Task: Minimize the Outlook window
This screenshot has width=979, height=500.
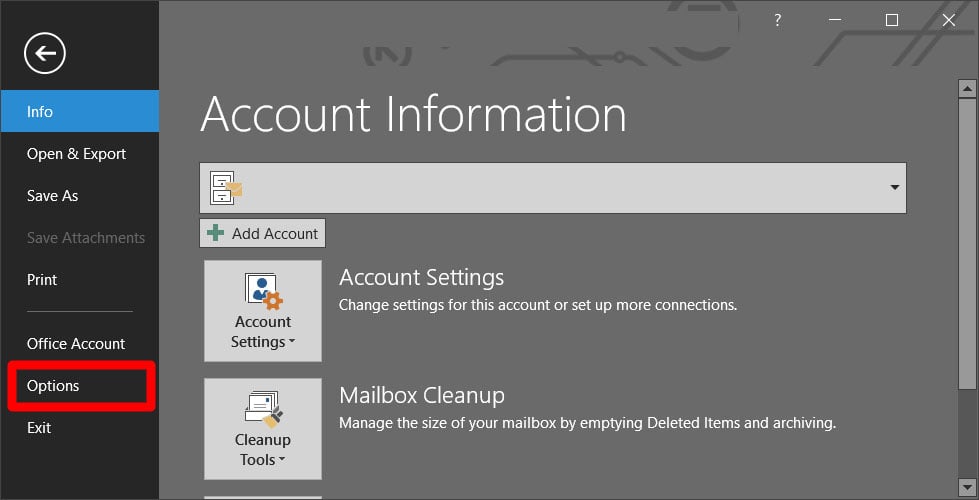Action: click(x=835, y=20)
